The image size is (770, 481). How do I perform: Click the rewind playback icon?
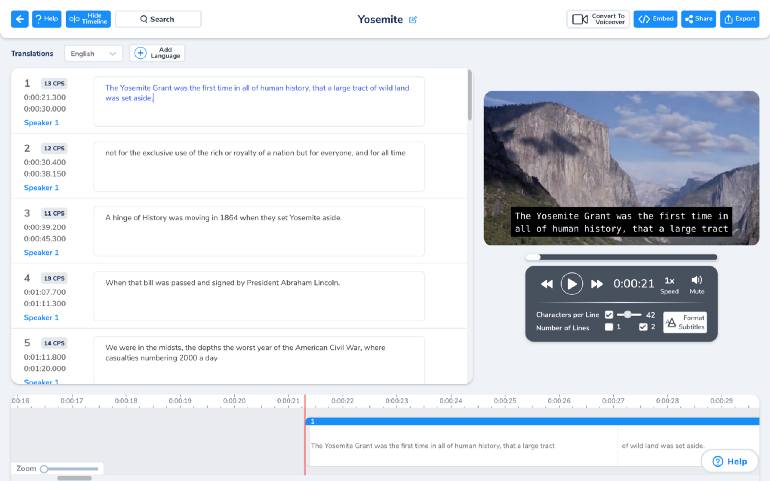coord(547,284)
